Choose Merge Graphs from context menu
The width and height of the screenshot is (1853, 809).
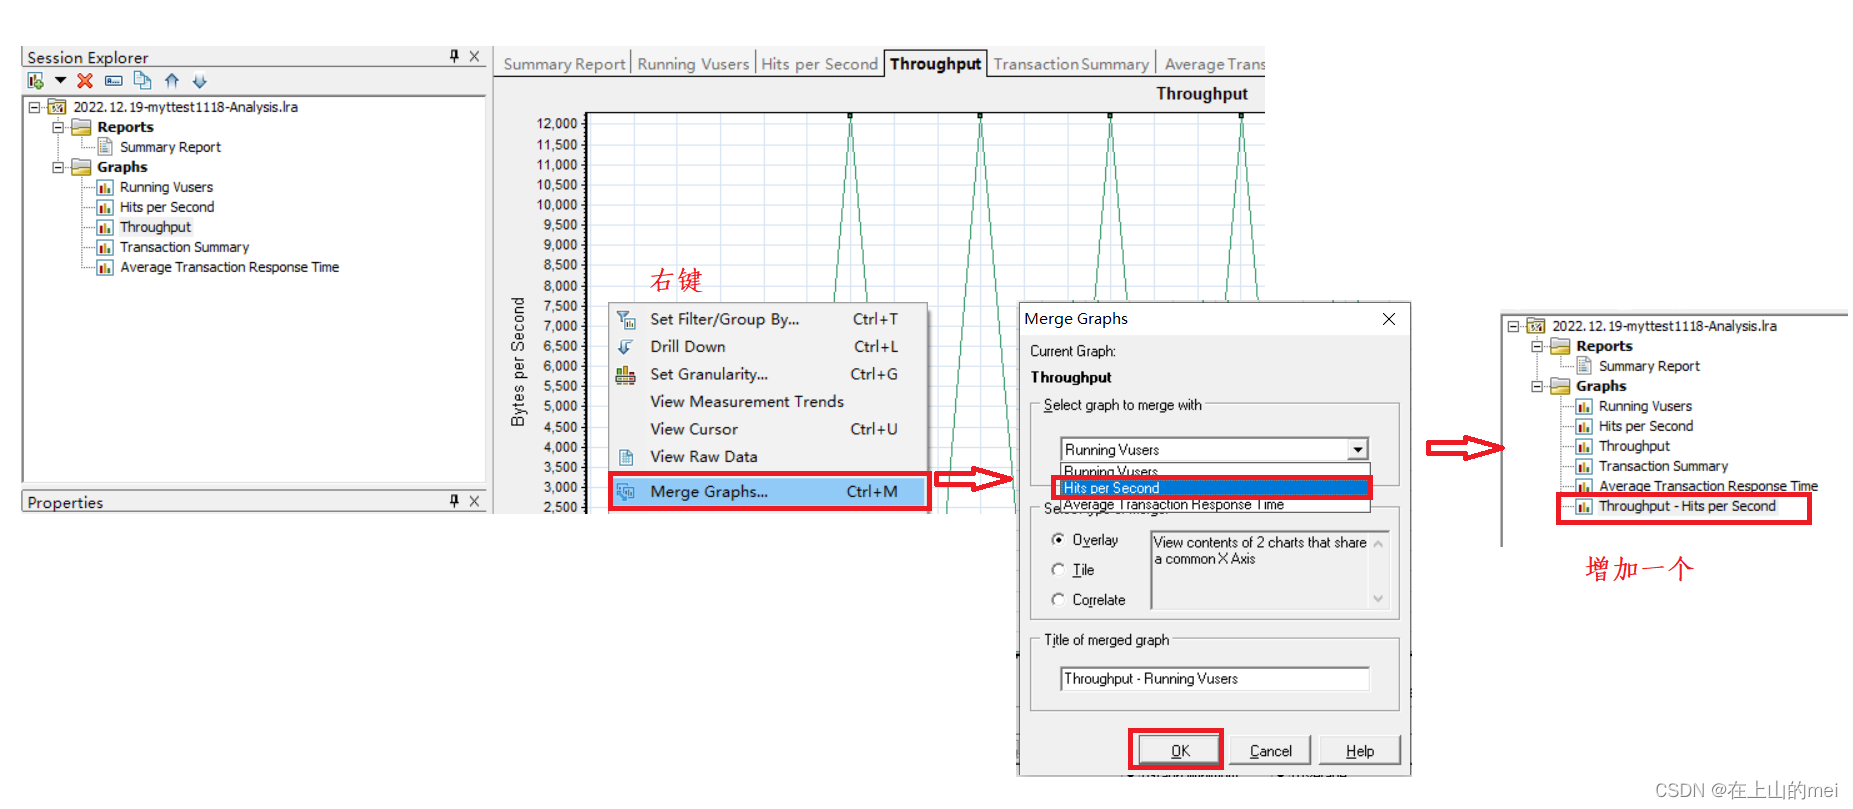769,492
